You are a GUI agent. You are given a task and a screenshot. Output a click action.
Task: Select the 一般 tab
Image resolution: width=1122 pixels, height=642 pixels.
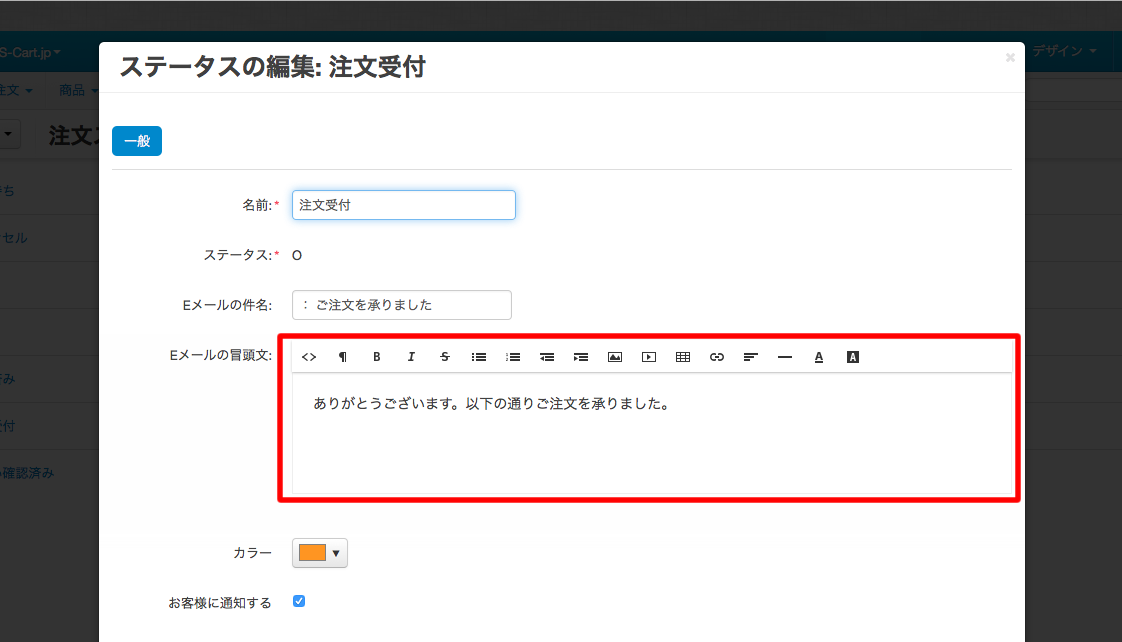[x=137, y=141]
